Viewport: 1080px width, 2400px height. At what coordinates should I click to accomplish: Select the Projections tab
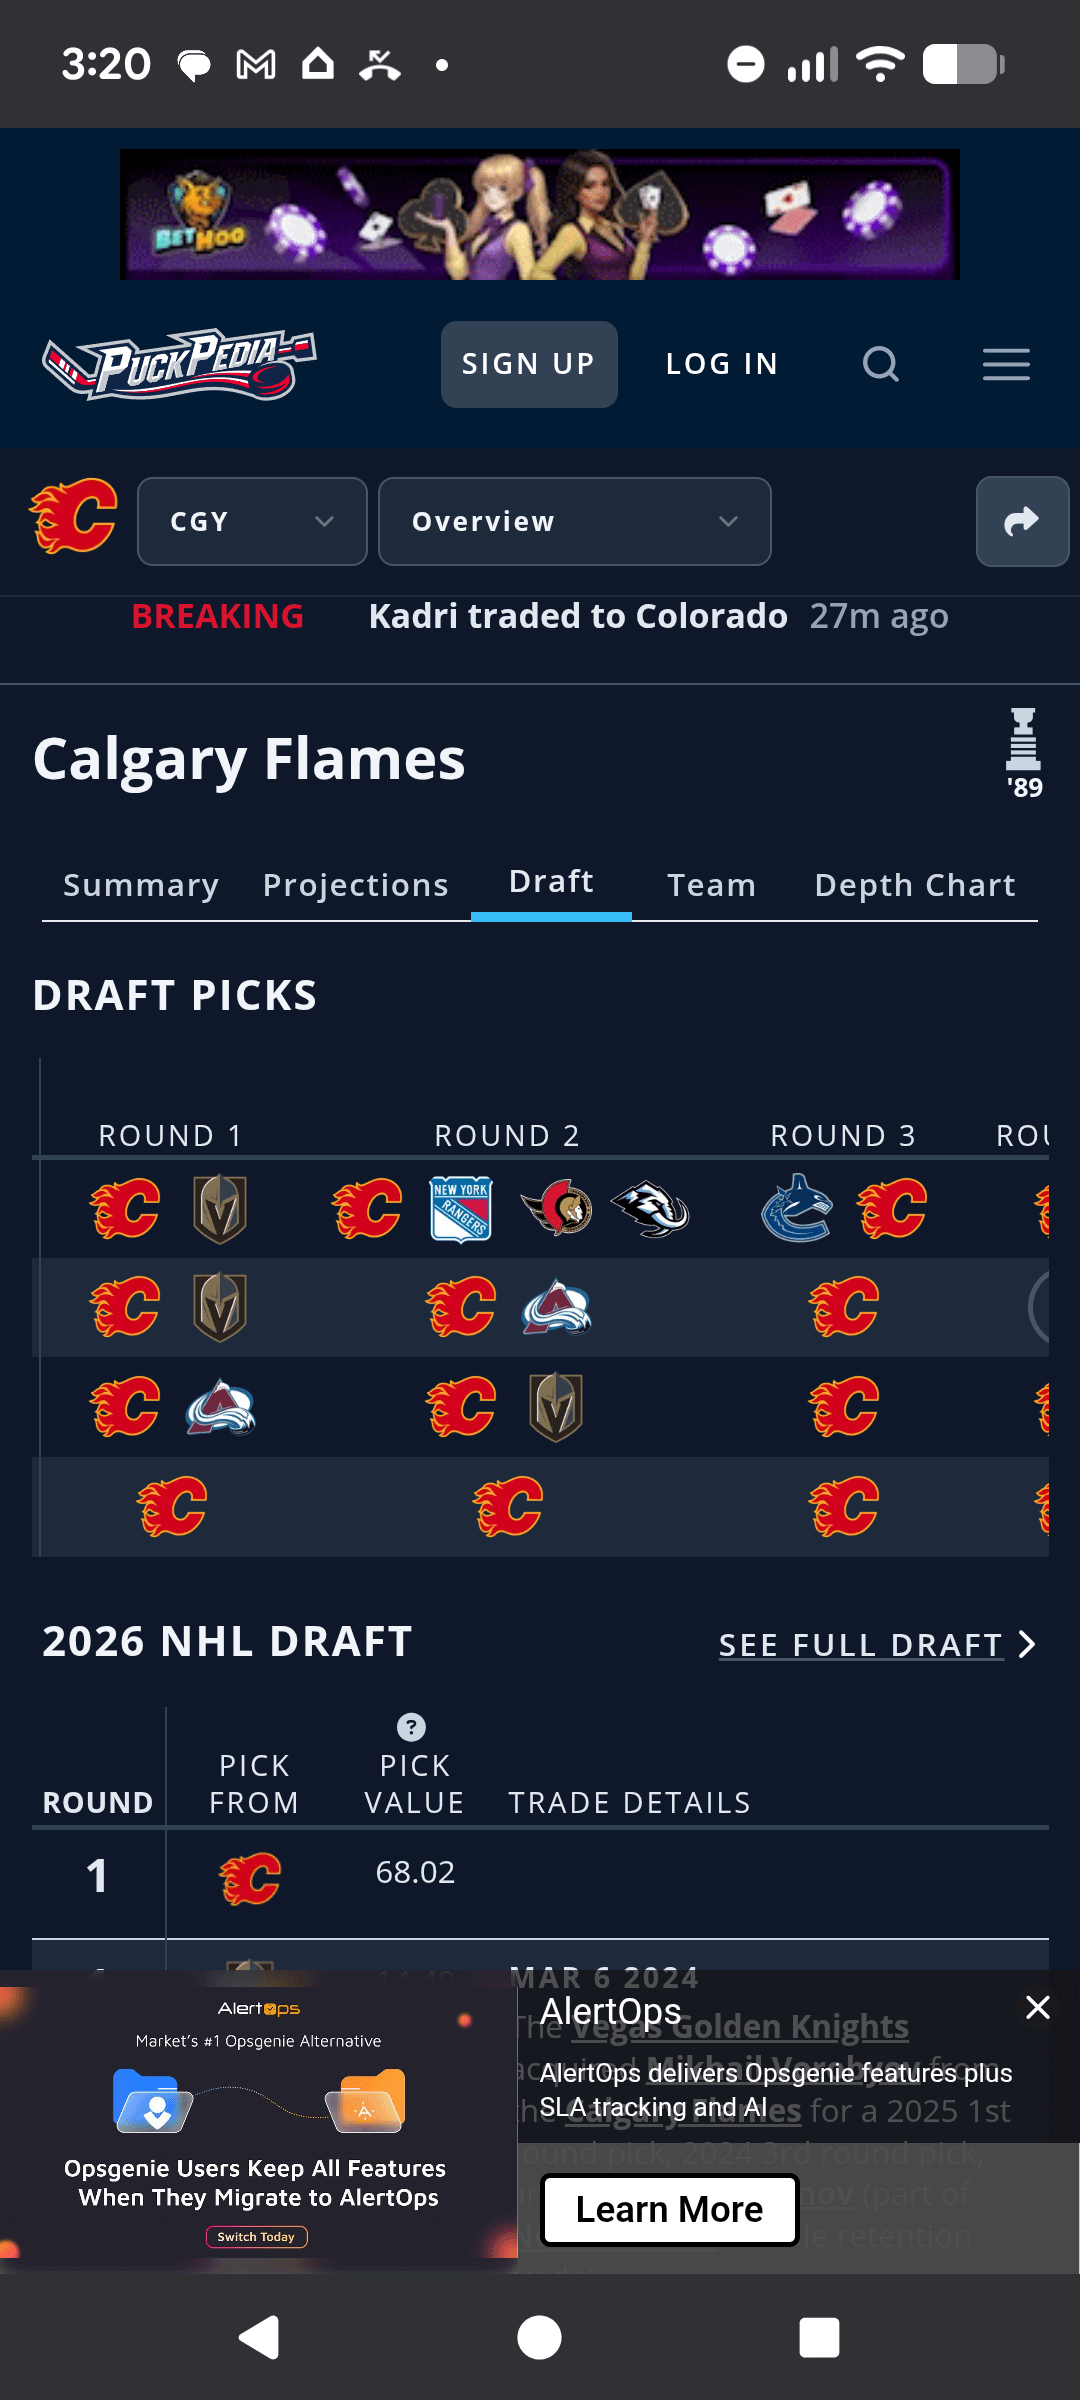pos(355,885)
